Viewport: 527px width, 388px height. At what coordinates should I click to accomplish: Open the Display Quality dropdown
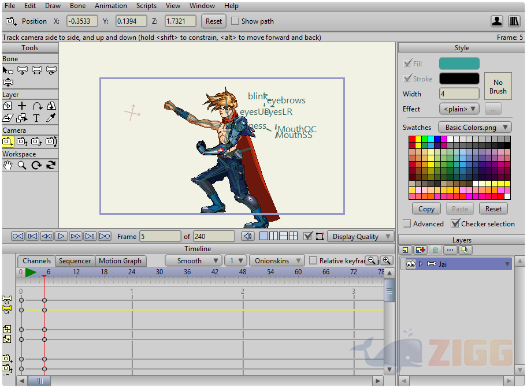tap(360, 236)
